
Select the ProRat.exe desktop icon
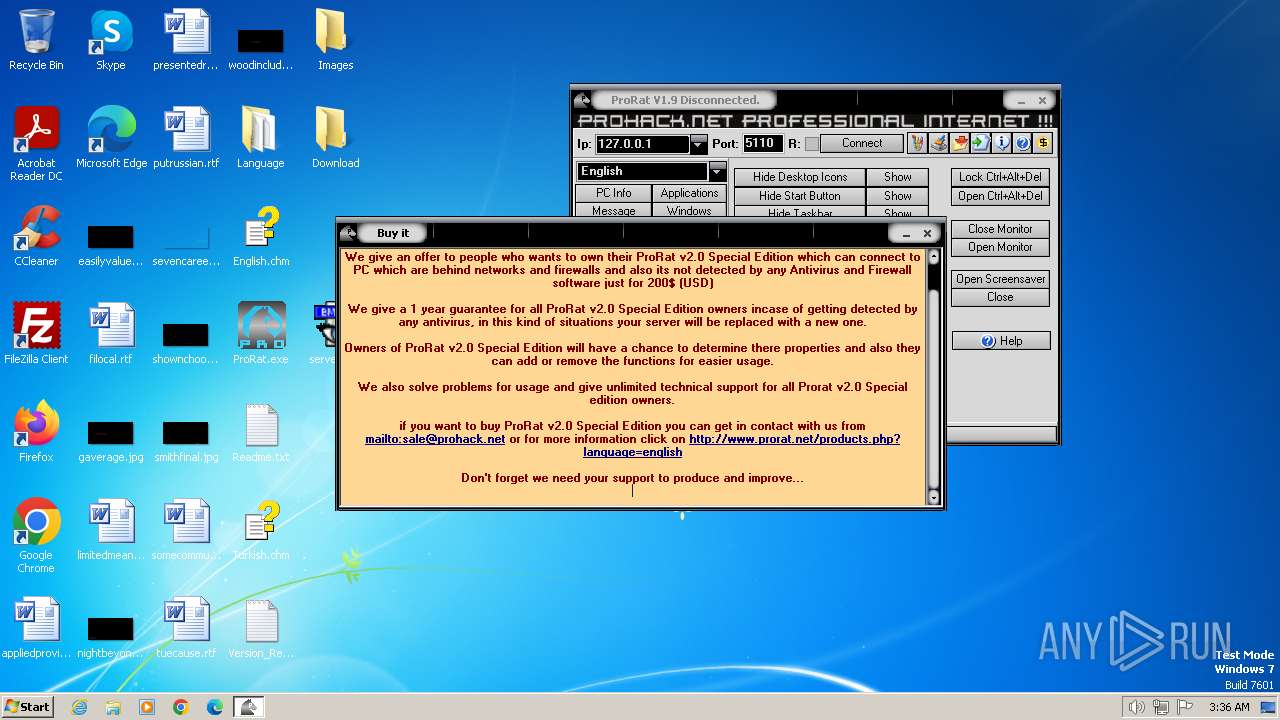(261, 334)
